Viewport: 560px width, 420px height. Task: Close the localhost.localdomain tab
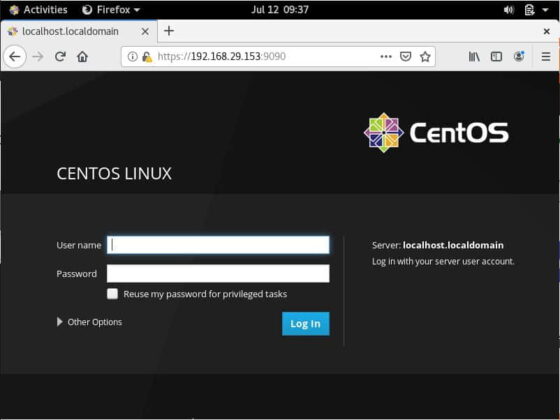(x=145, y=31)
